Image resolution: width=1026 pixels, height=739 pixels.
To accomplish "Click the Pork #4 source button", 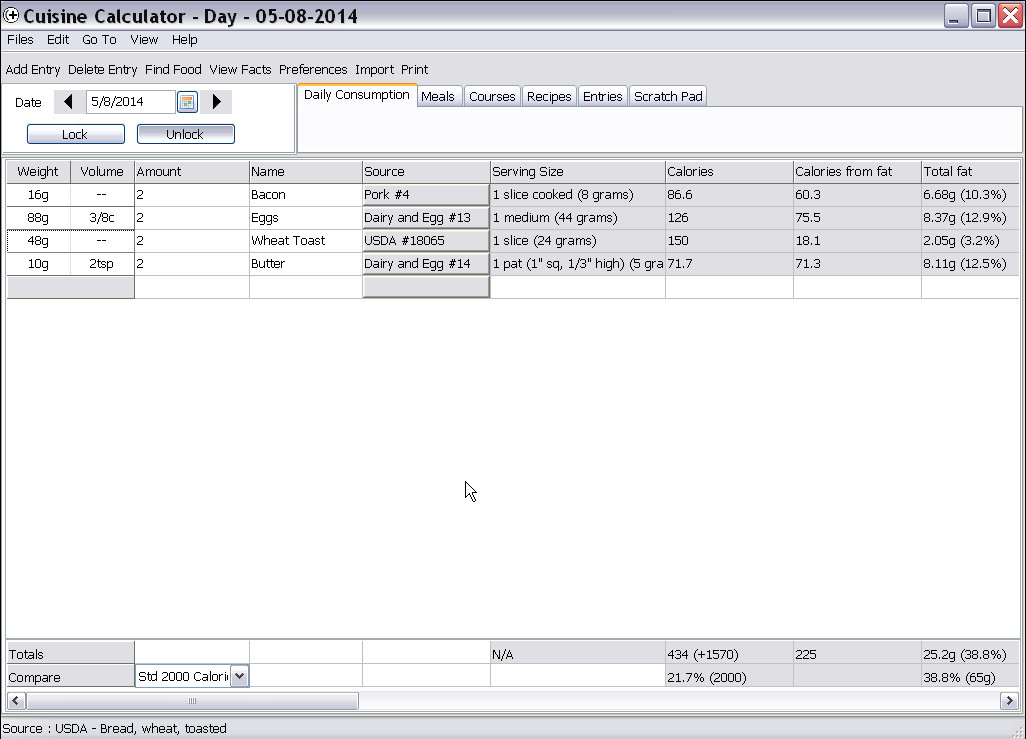I will point(426,194).
